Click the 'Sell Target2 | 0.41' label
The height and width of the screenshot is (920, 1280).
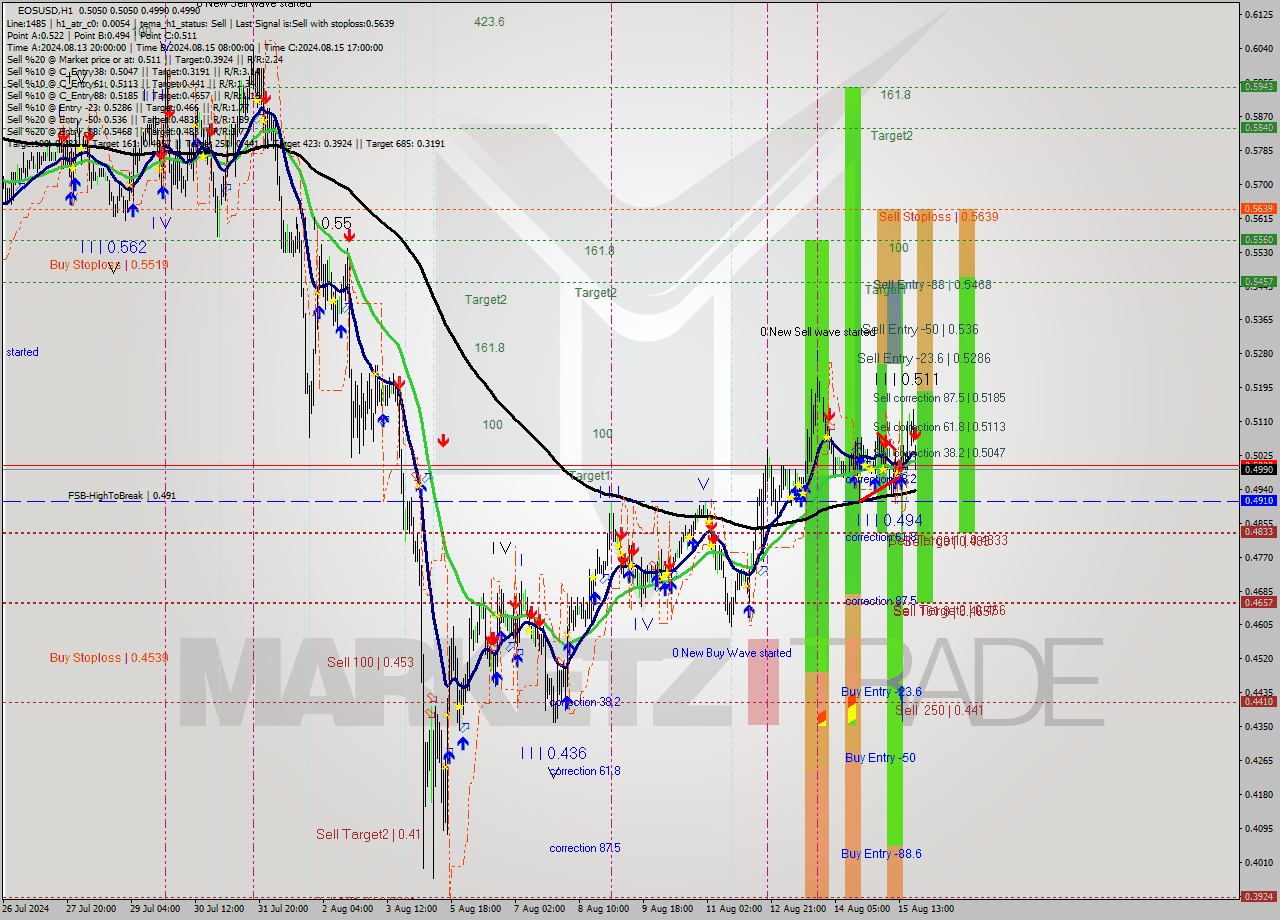[x=368, y=834]
